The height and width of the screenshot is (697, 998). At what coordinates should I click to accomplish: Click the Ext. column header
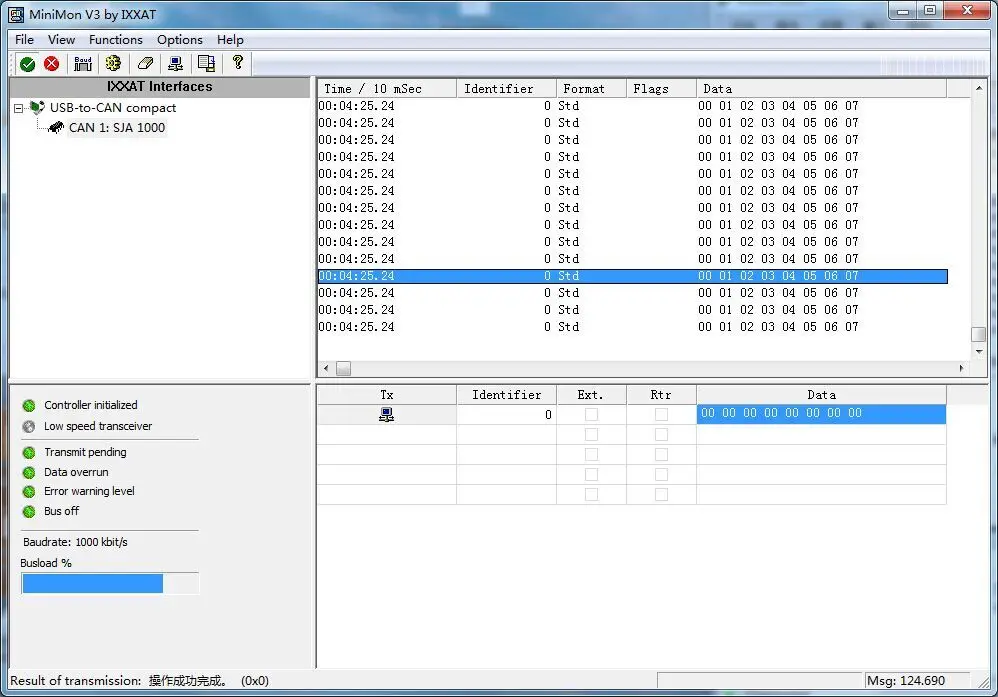(x=591, y=395)
